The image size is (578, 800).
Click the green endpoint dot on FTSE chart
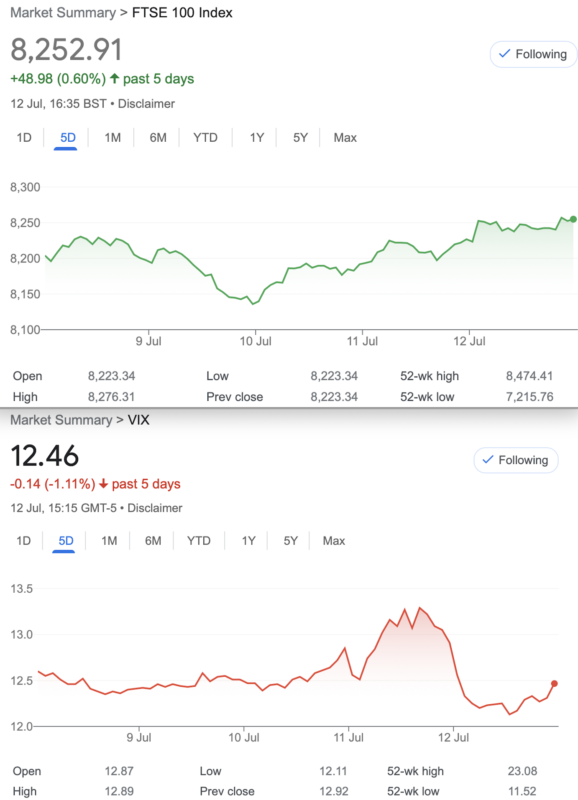pyautogui.click(x=573, y=219)
